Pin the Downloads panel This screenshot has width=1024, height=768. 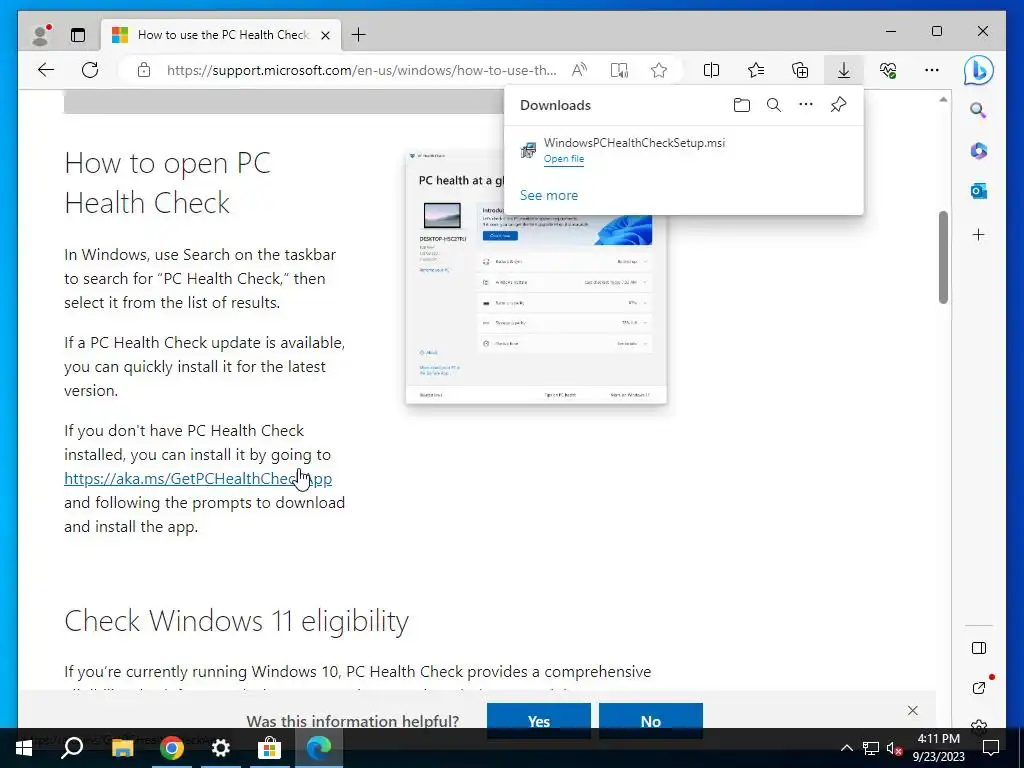(x=839, y=104)
